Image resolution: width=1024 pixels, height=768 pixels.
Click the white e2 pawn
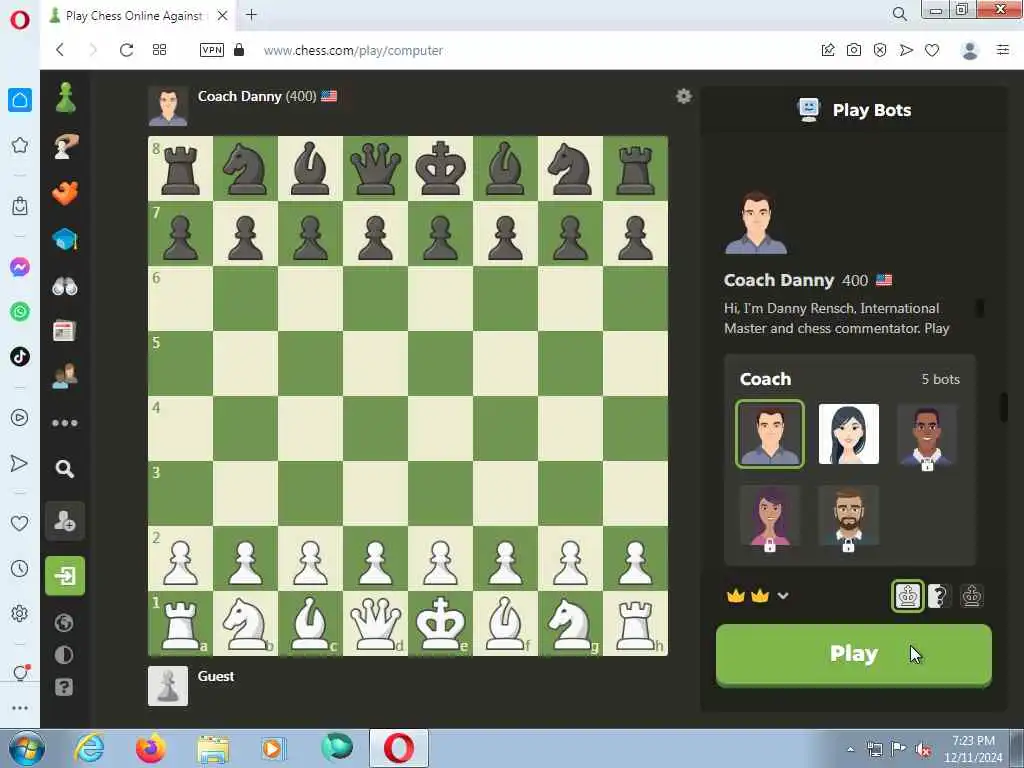(x=440, y=559)
